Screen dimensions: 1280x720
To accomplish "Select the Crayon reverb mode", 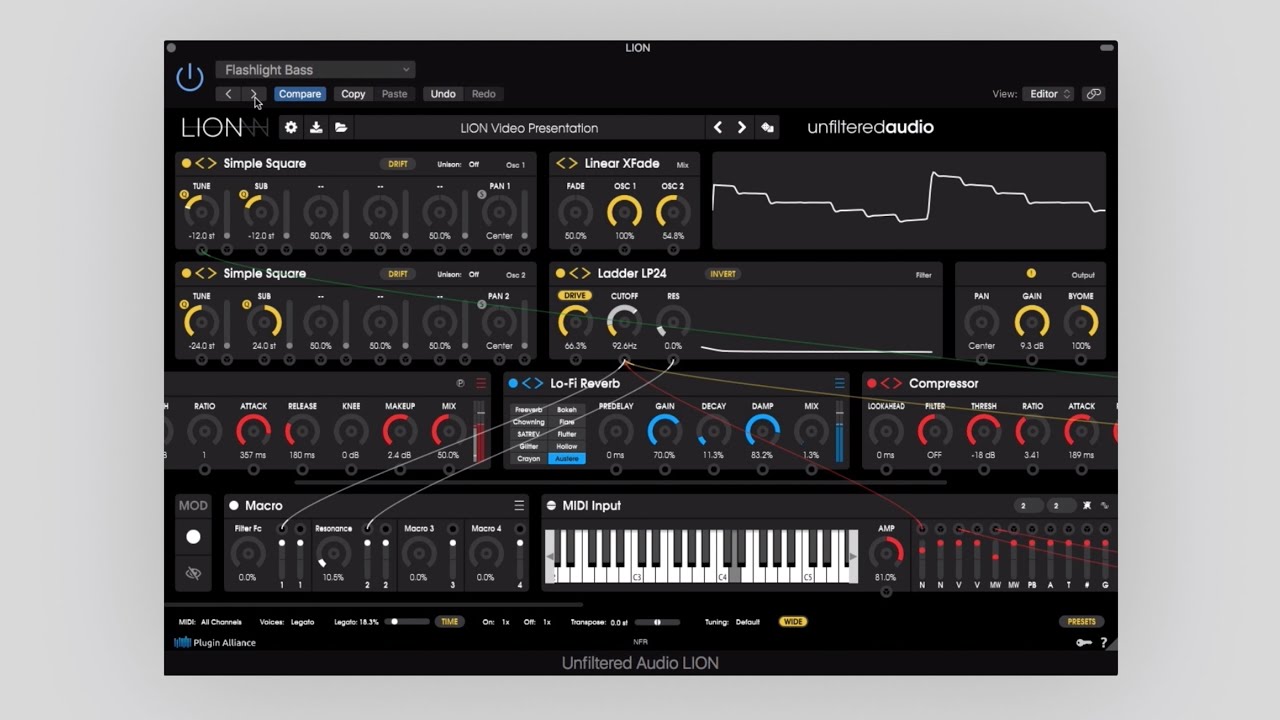I will 529,458.
